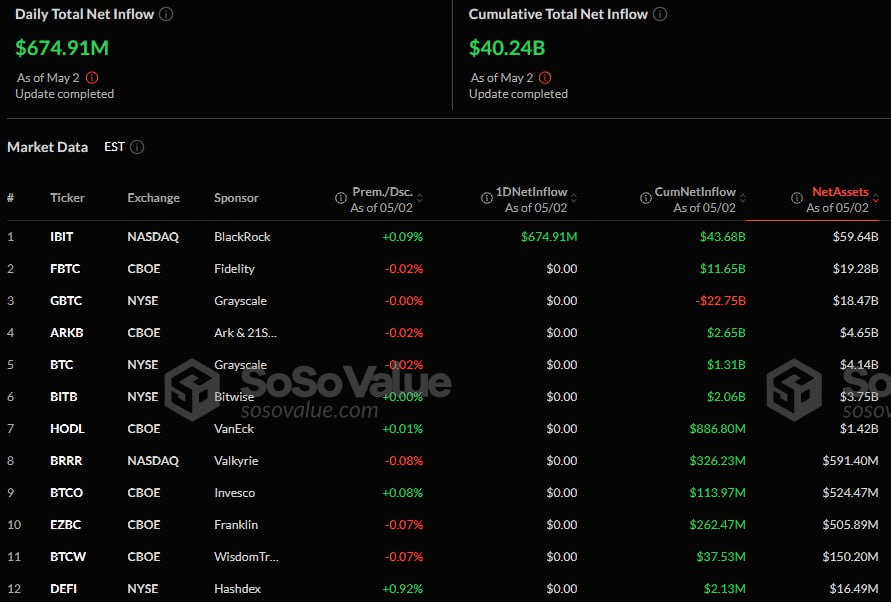Screen dimensions: 891x602
Task: Toggle NetAssets sort arrows
Action: (876, 198)
